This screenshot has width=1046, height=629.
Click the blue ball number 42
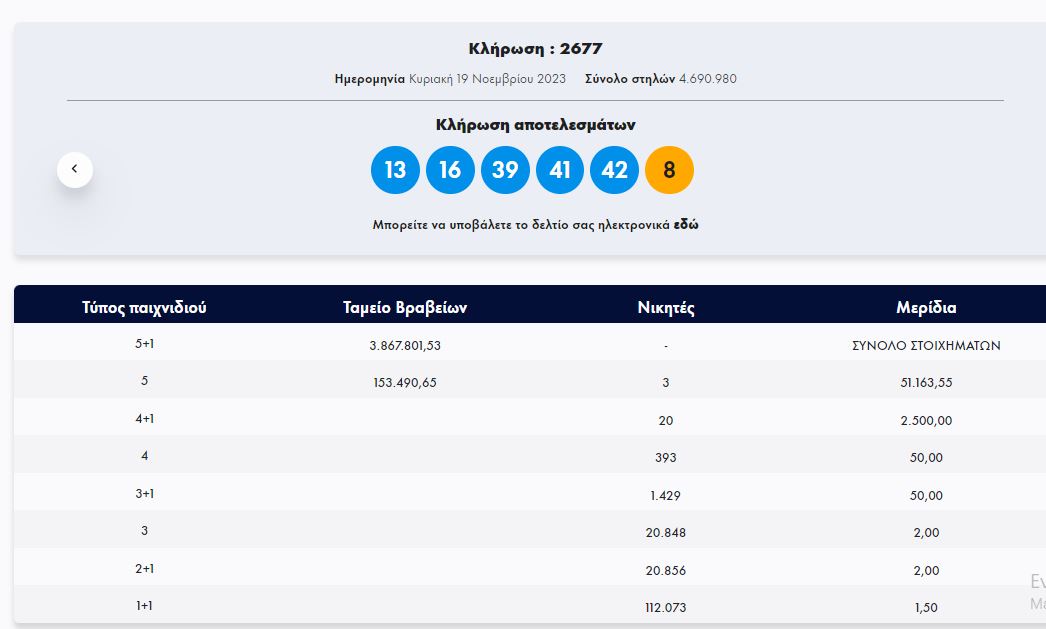pyautogui.click(x=614, y=170)
